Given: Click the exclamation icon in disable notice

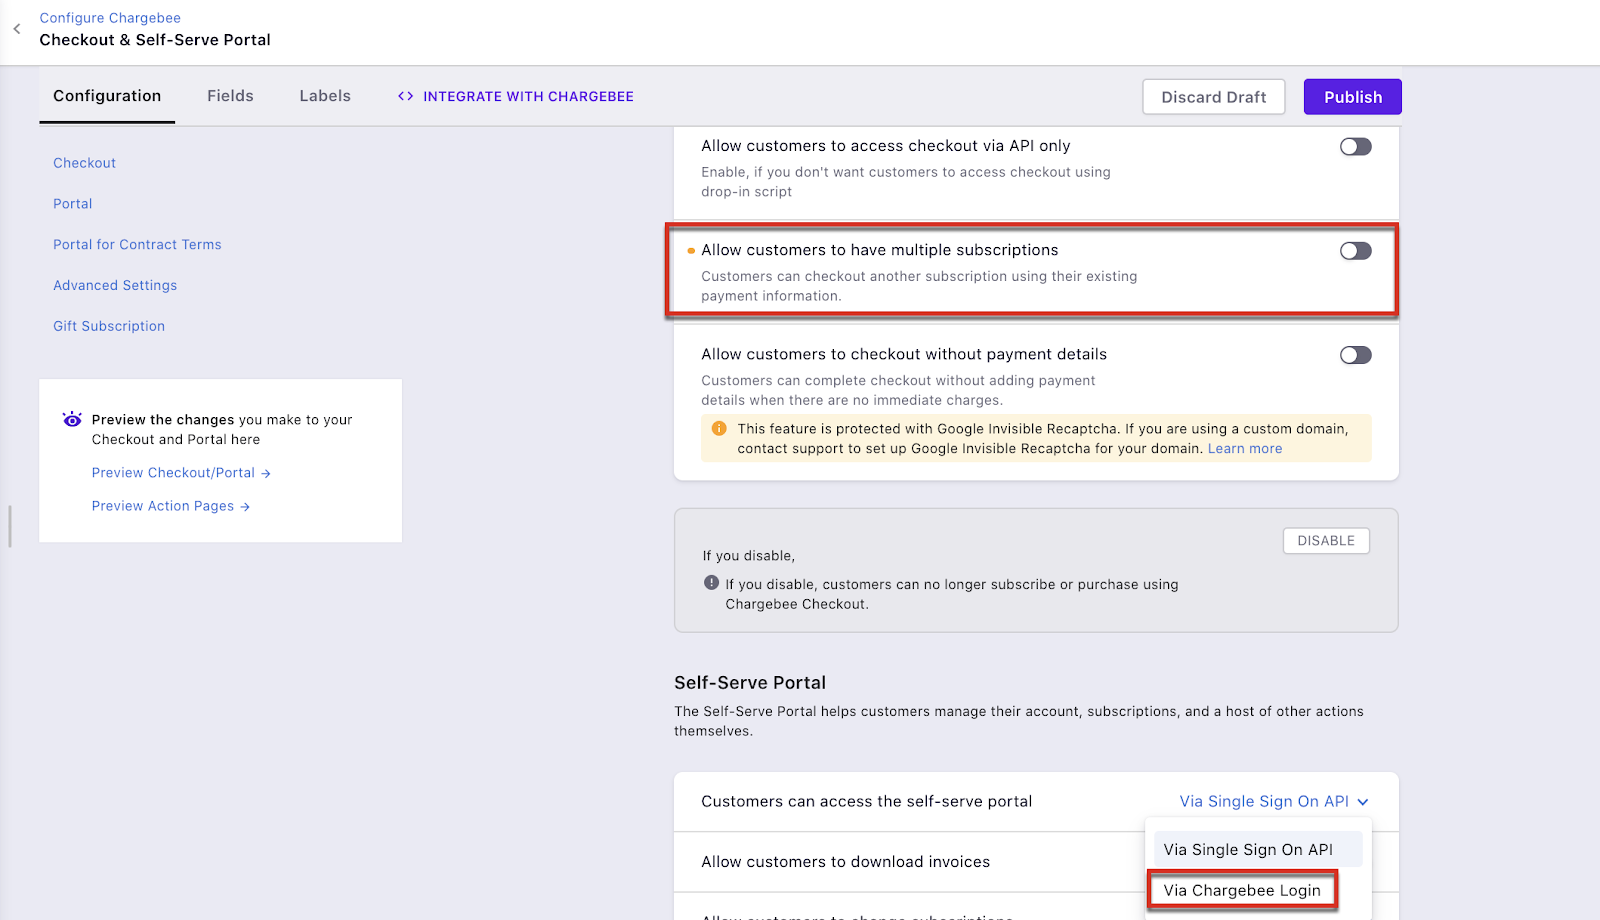Looking at the screenshot, I should 711,583.
